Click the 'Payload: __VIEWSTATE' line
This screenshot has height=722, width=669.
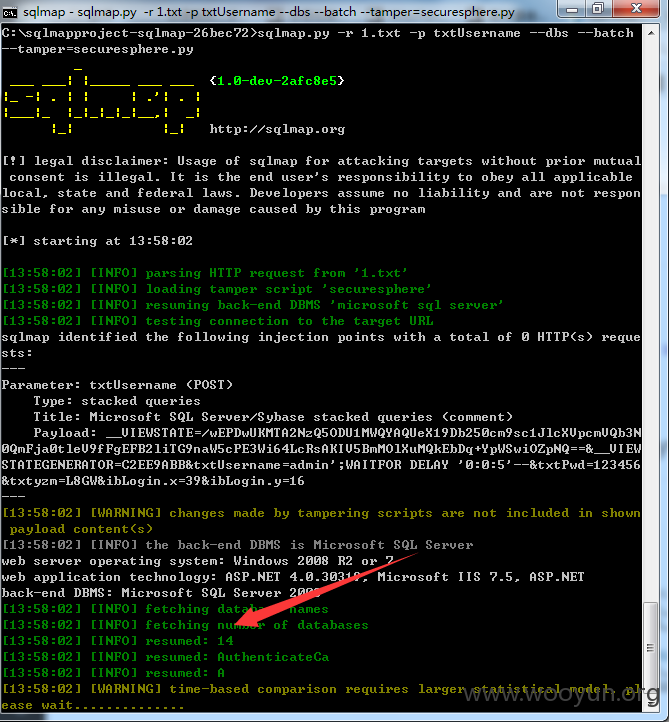(337, 433)
